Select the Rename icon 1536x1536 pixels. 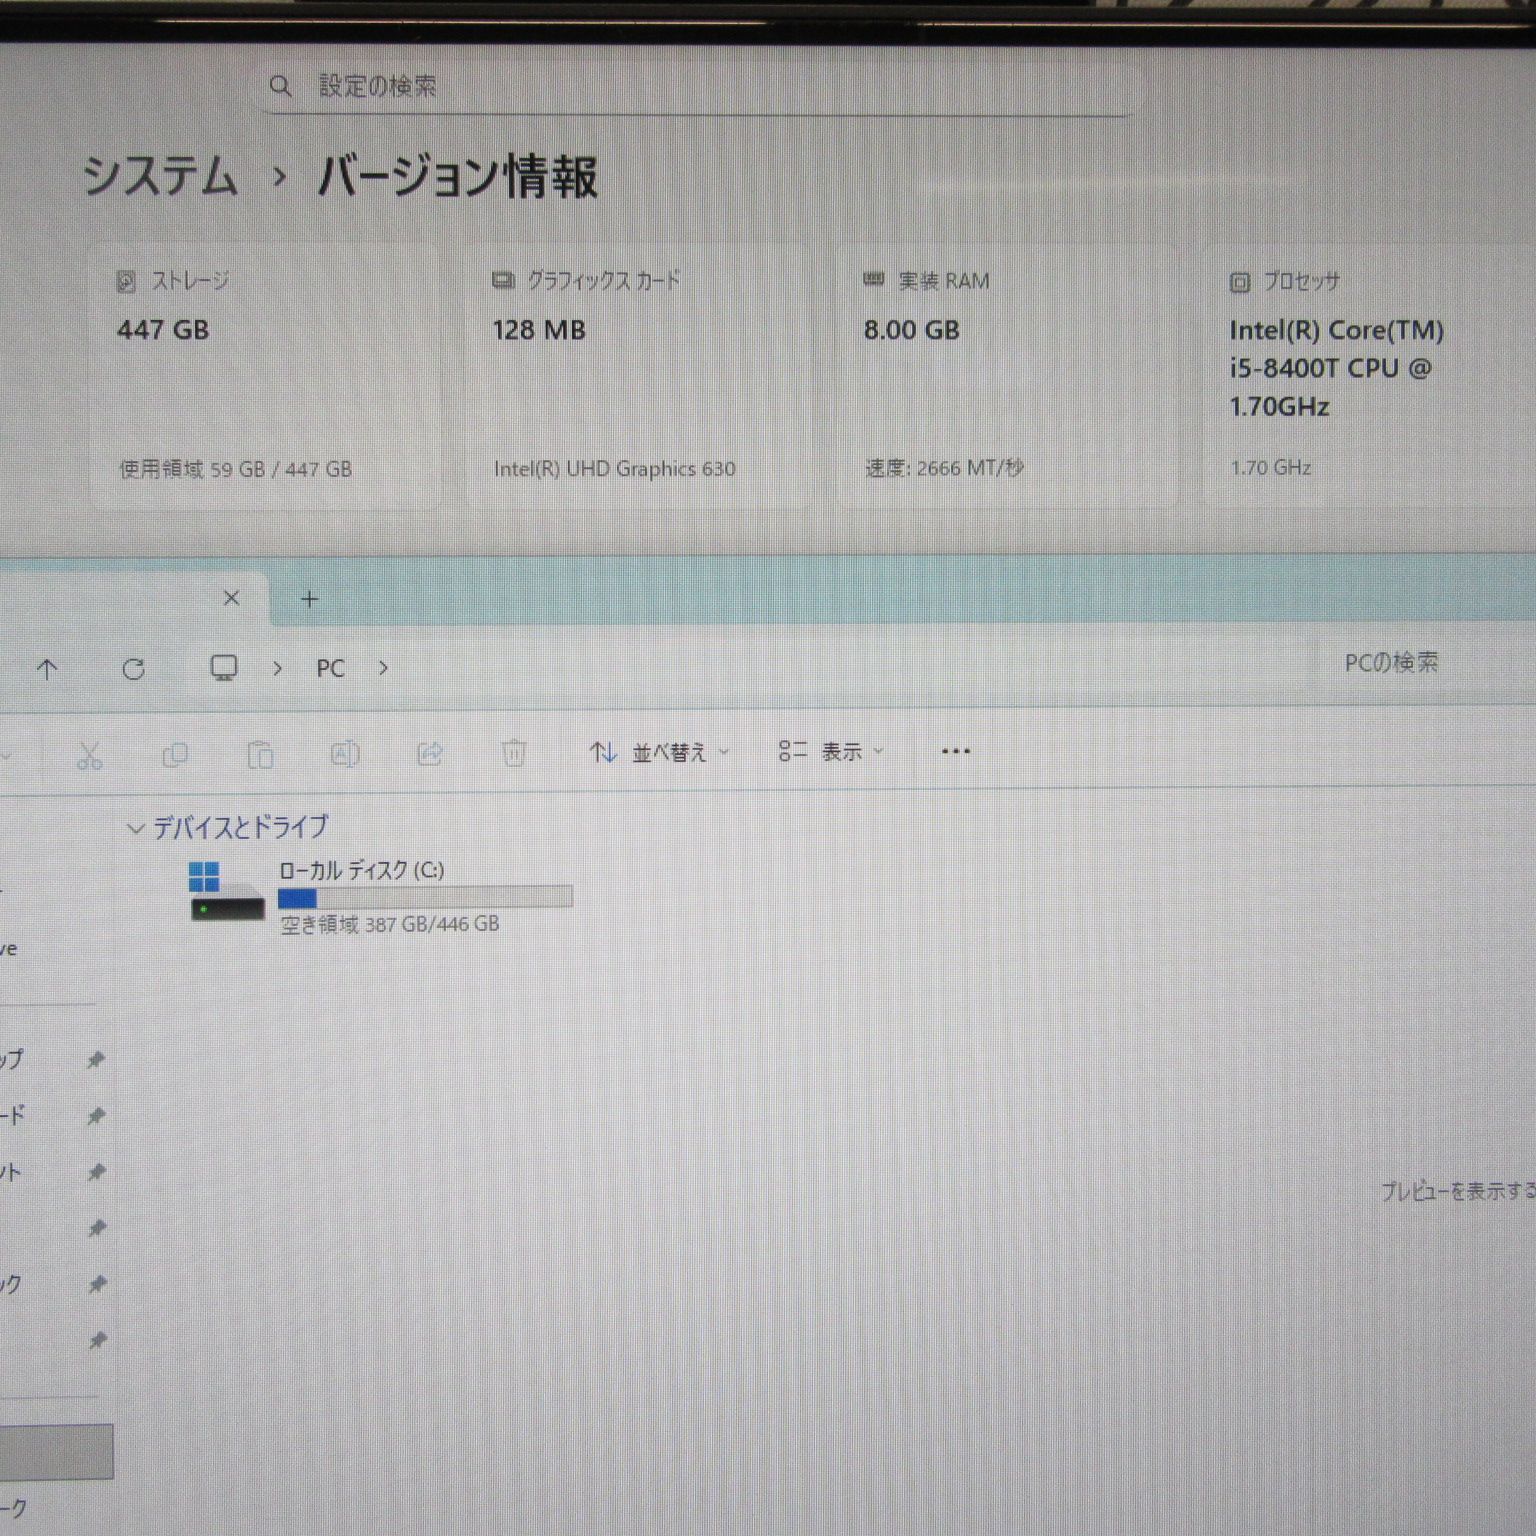pos(346,755)
